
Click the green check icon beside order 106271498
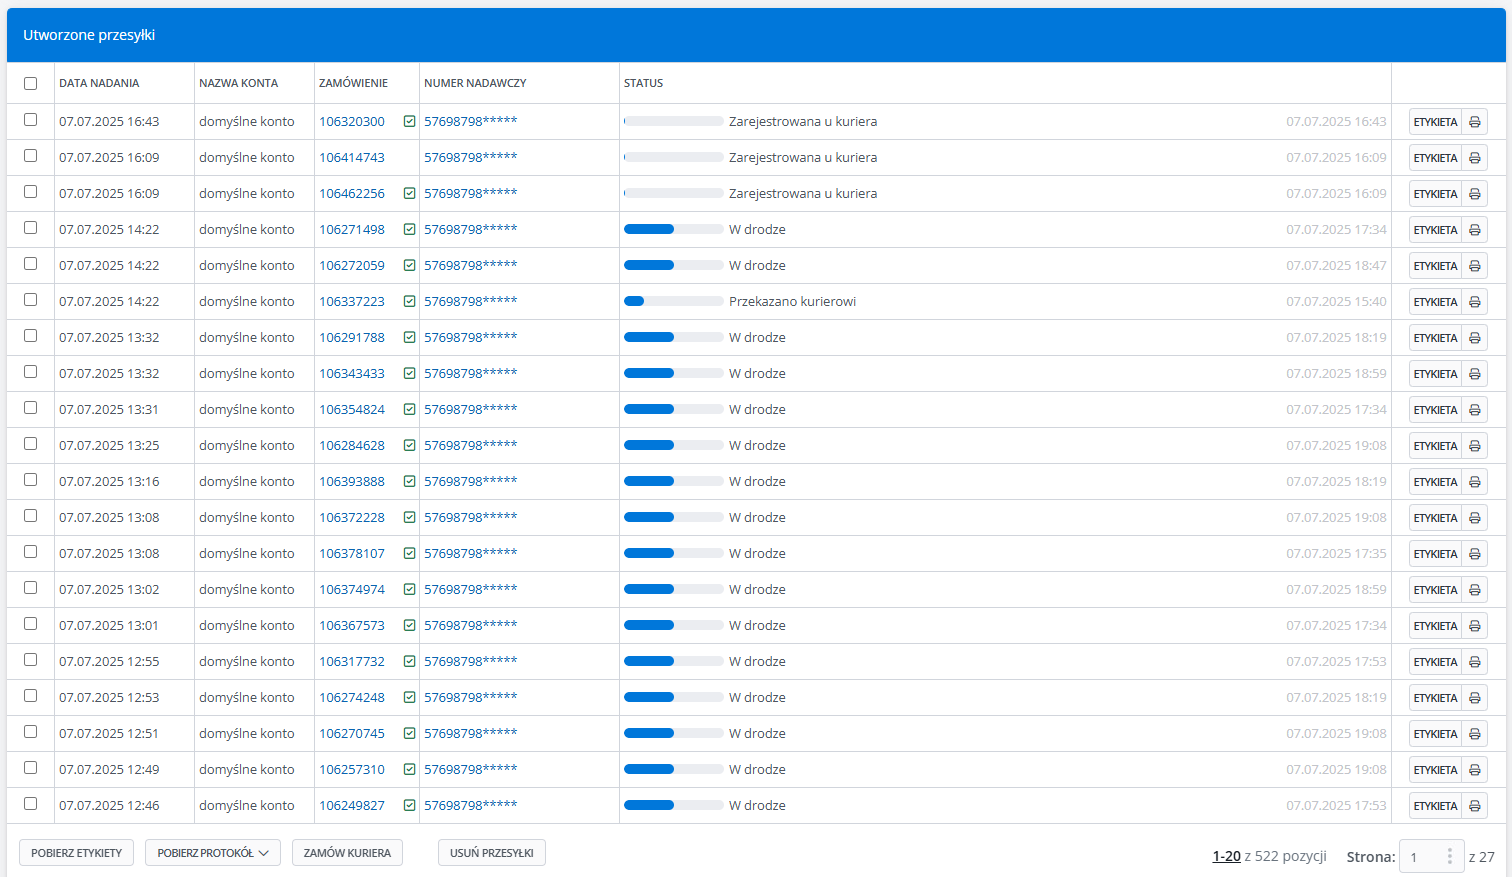pyautogui.click(x=409, y=230)
